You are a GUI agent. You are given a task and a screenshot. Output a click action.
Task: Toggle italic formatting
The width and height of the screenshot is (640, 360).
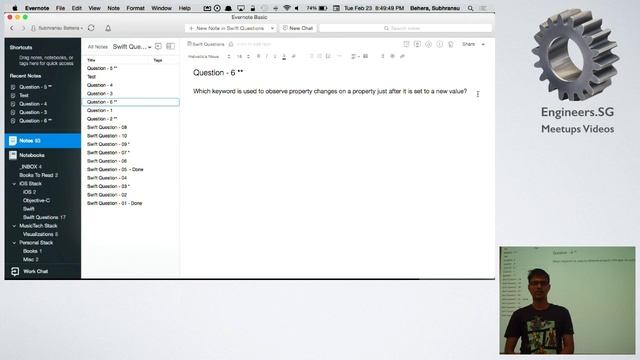tap(267, 56)
